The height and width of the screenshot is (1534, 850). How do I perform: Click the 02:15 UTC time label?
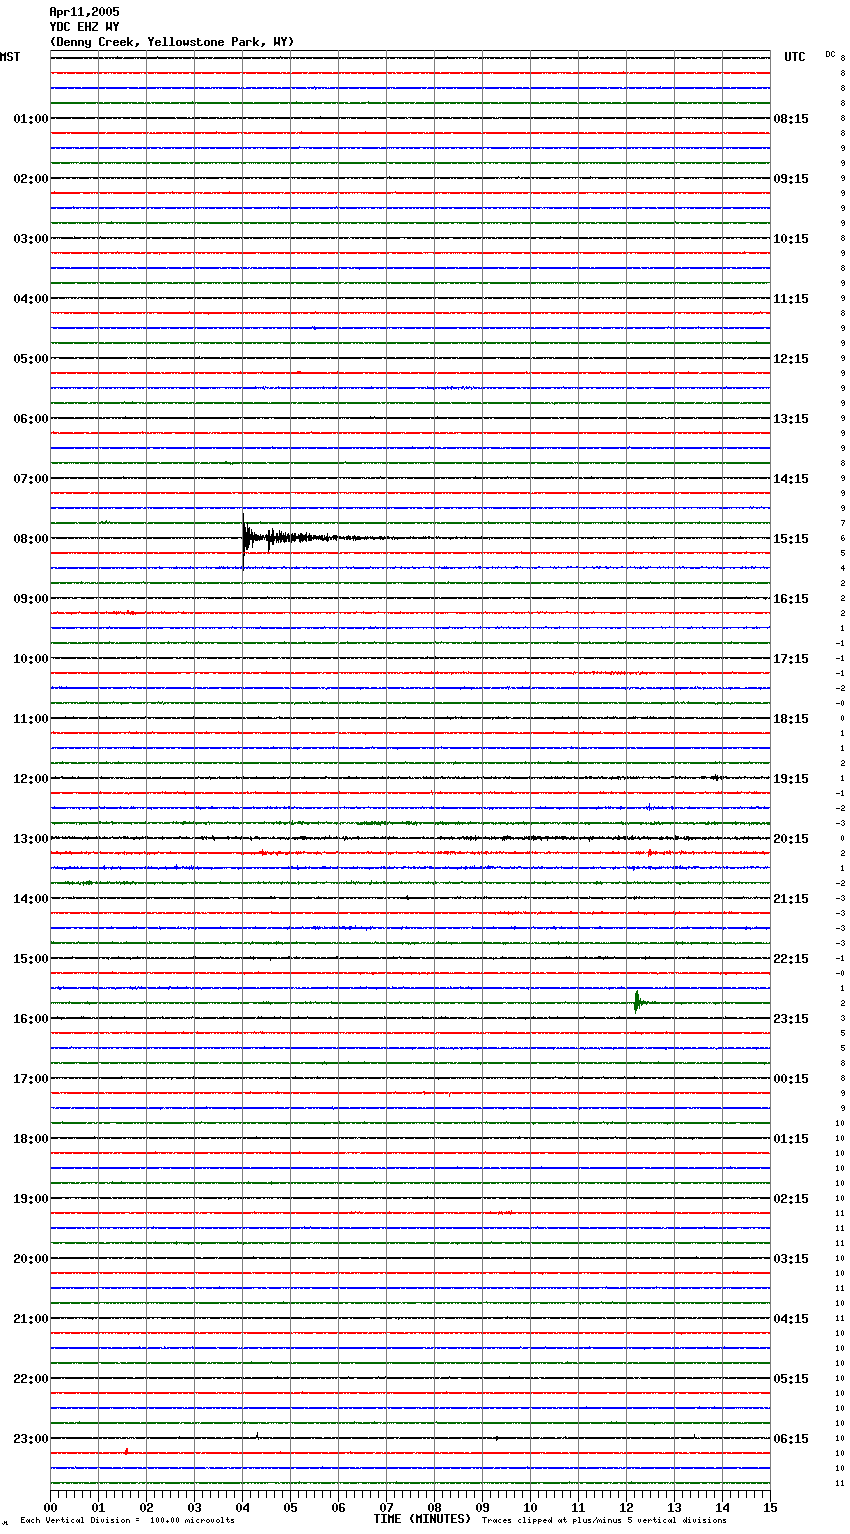pyautogui.click(x=791, y=1199)
